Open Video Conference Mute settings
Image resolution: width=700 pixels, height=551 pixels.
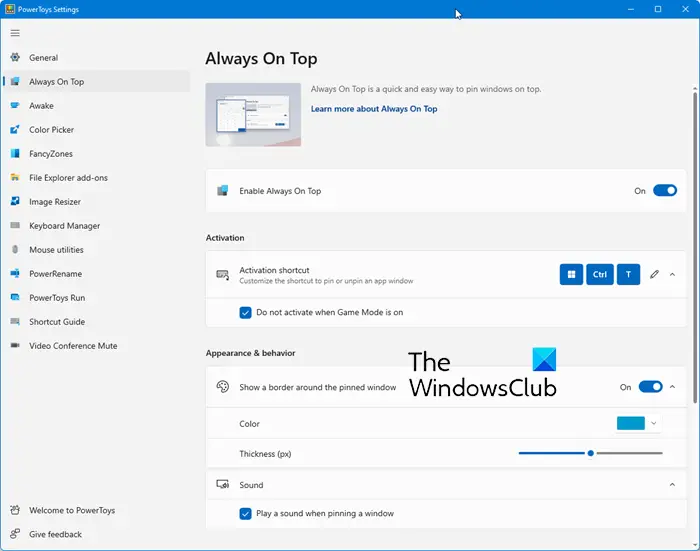[96, 346]
